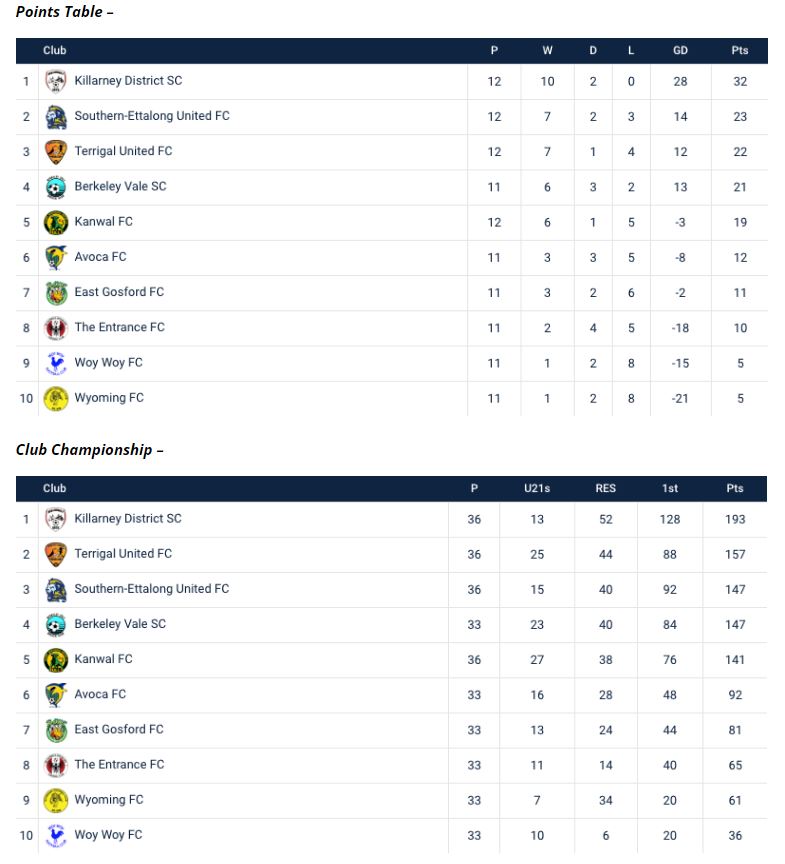This screenshot has height=864, width=785.
Task: Open The Entrance FC name in Points Table
Action: tap(119, 327)
